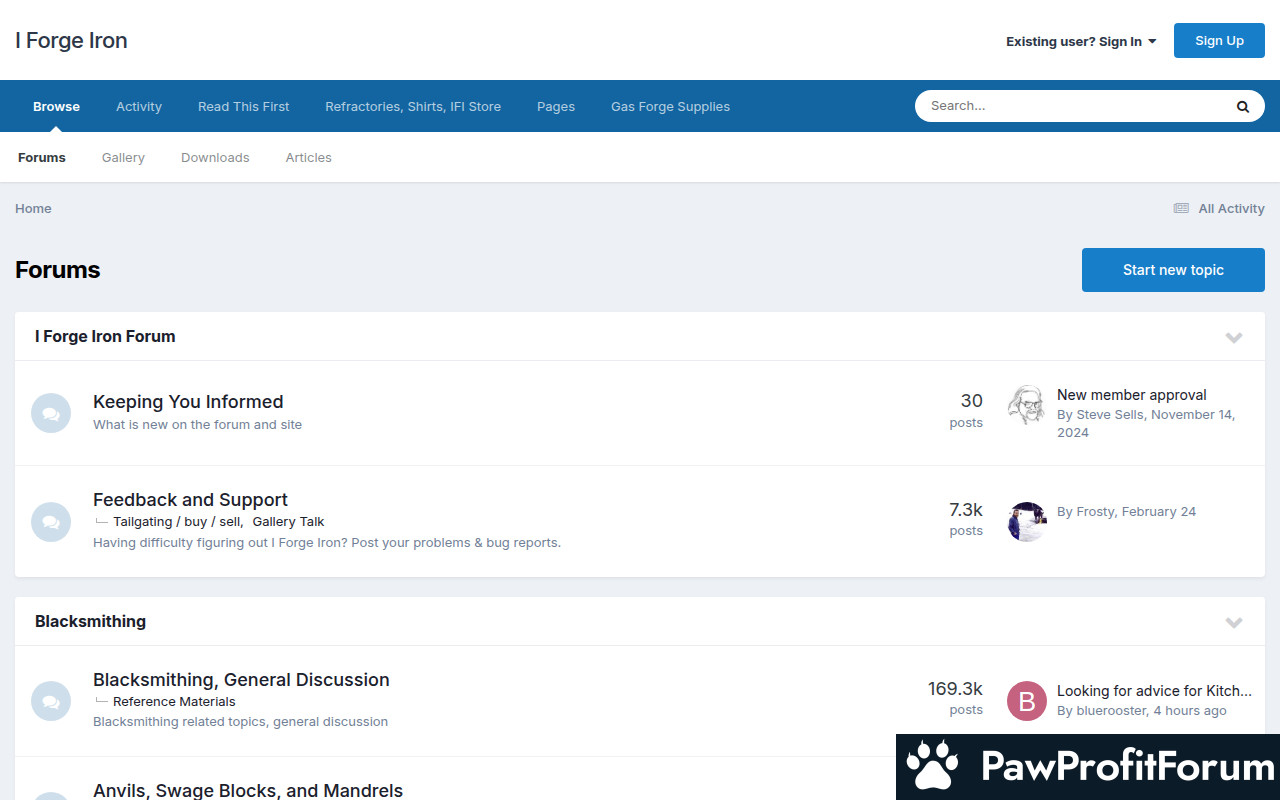1280x800 pixels.
Task: Open the Reference Materials subforum link
Action: pos(174,702)
